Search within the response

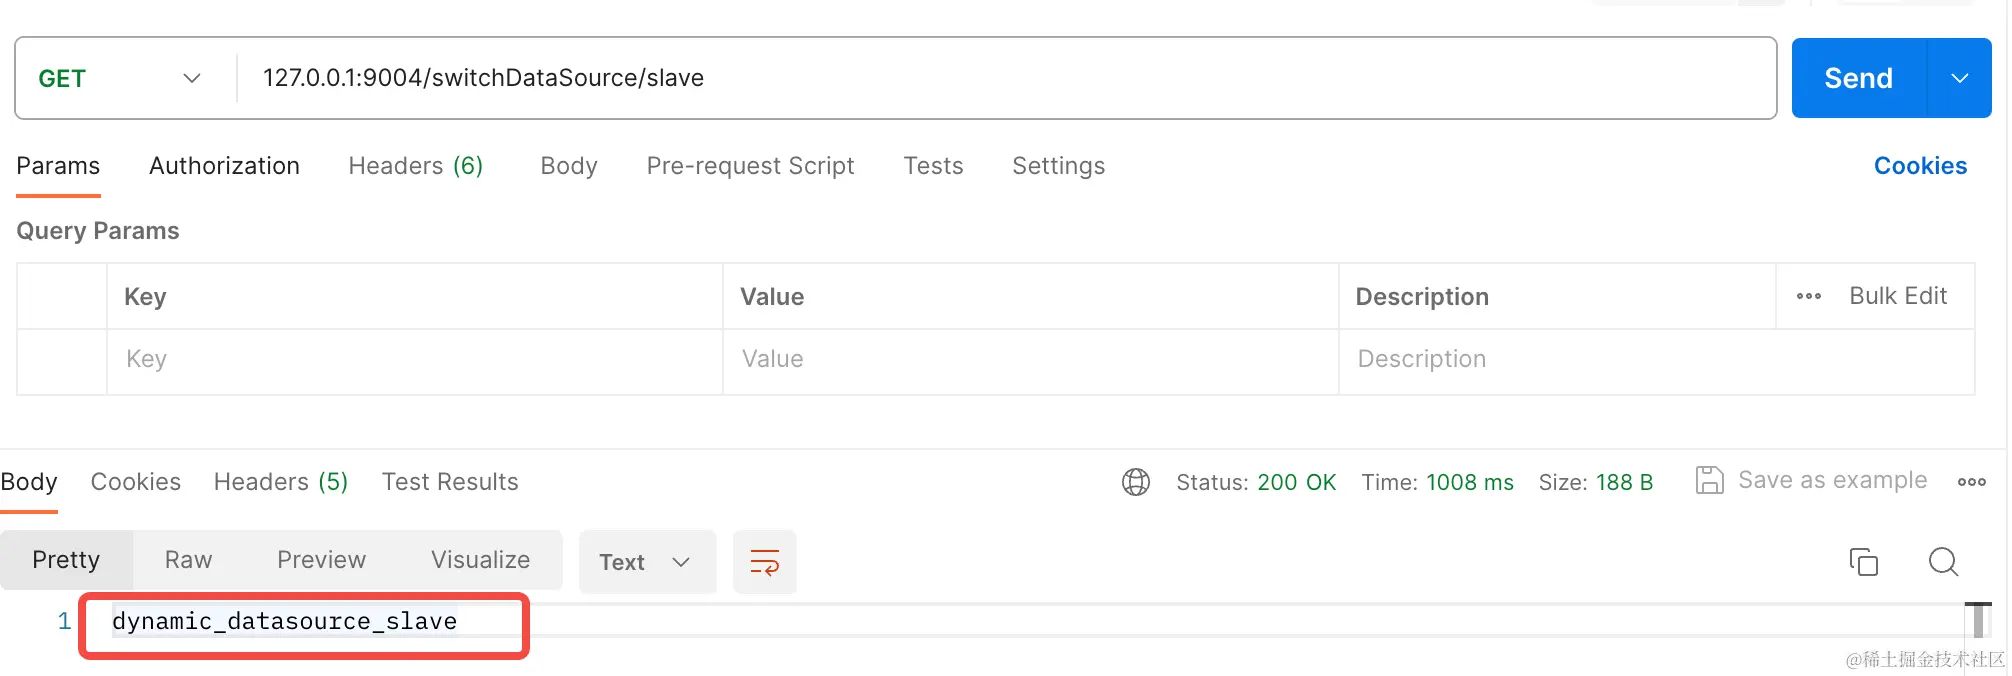tap(1943, 562)
